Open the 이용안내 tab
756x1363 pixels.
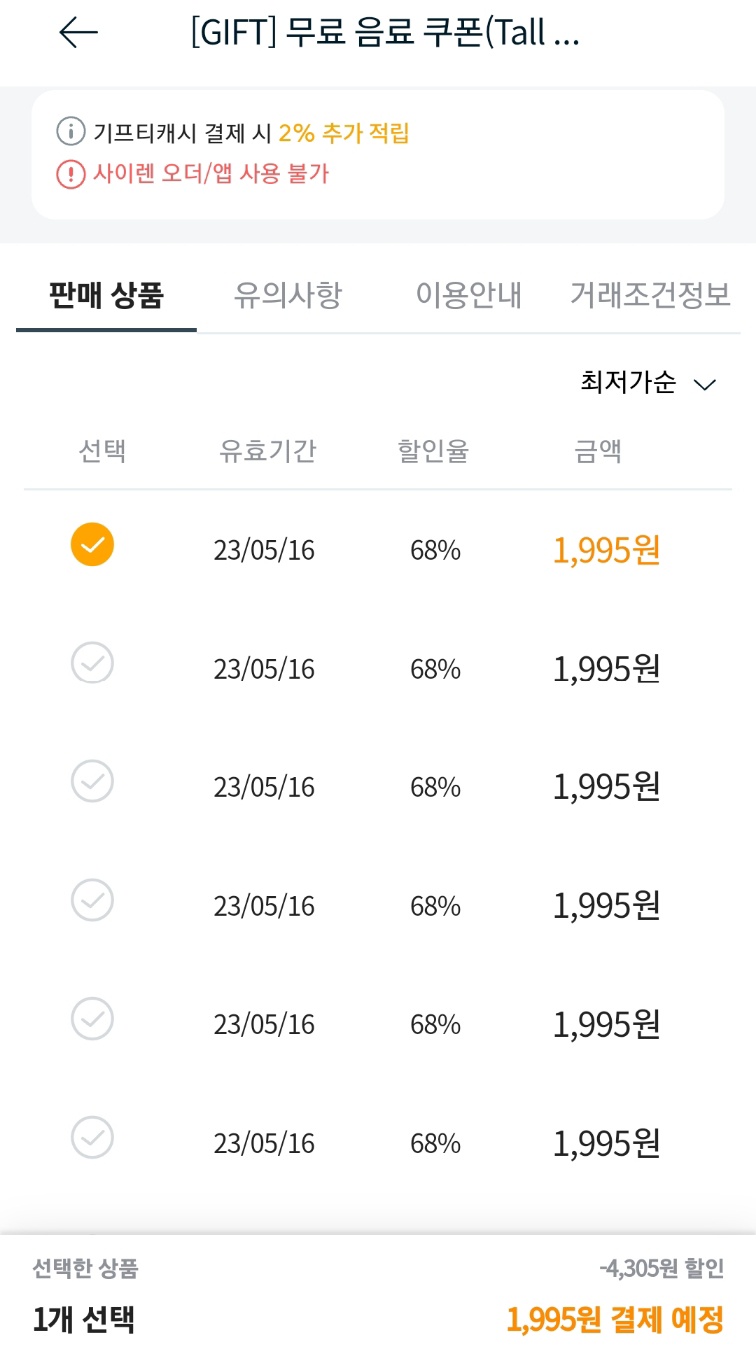(469, 295)
